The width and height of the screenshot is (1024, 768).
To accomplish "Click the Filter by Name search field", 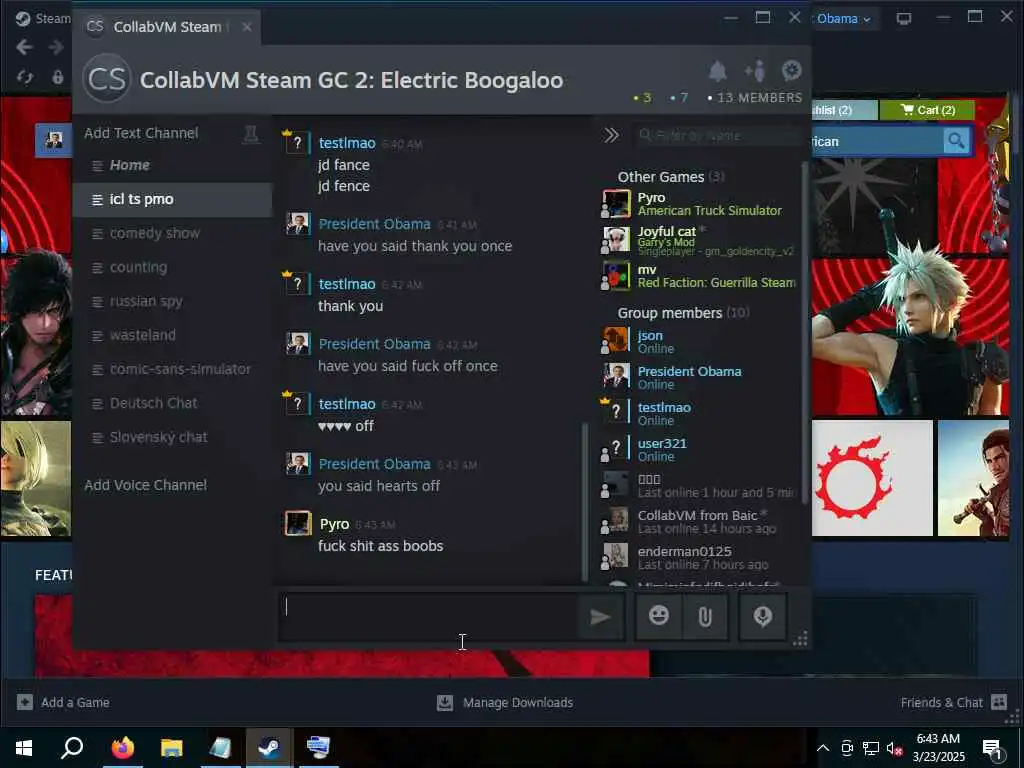I will coord(717,135).
